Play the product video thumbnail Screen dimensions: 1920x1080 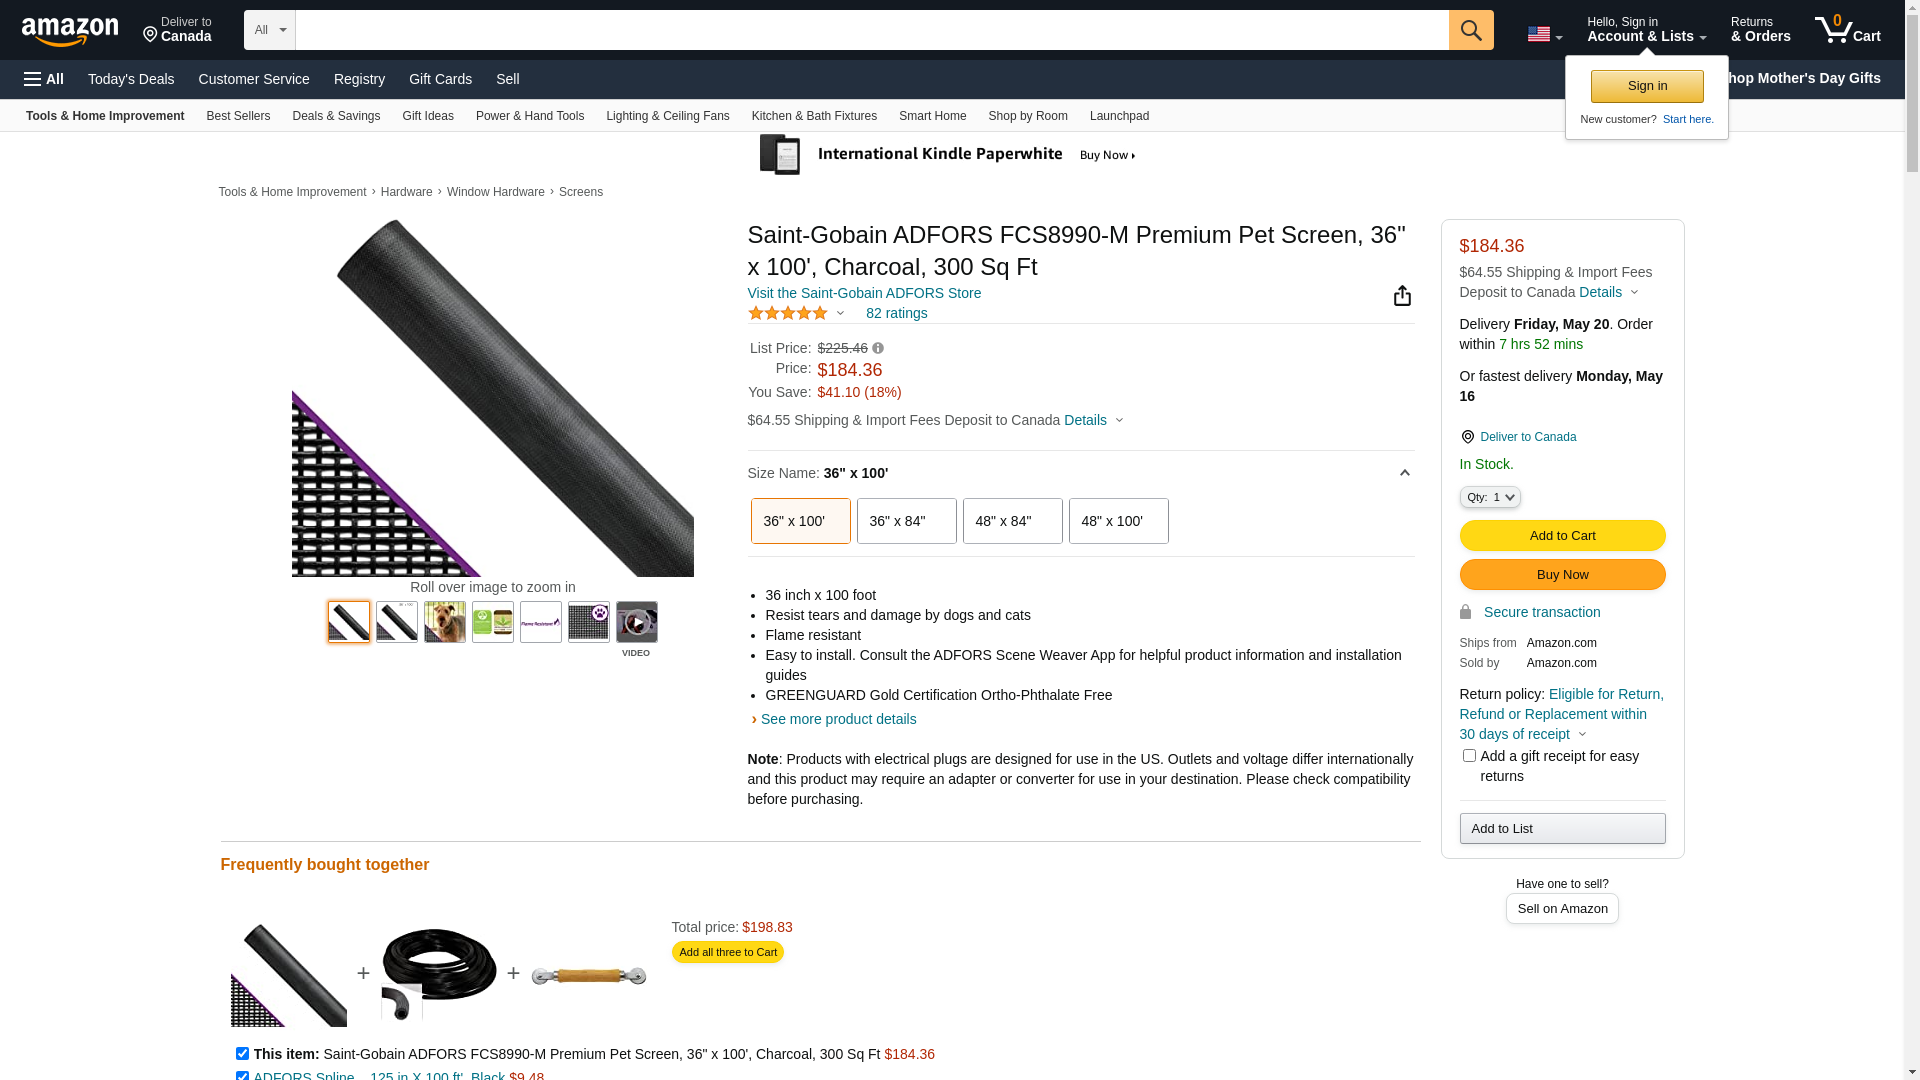[636, 622]
